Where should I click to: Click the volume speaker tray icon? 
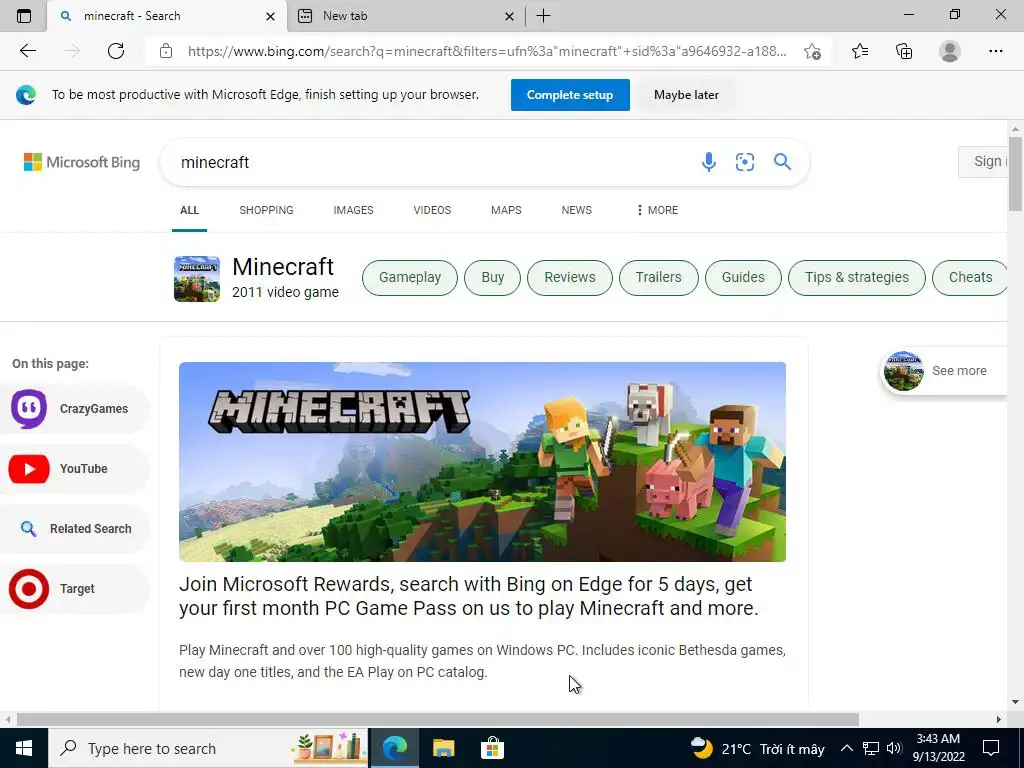coord(894,748)
